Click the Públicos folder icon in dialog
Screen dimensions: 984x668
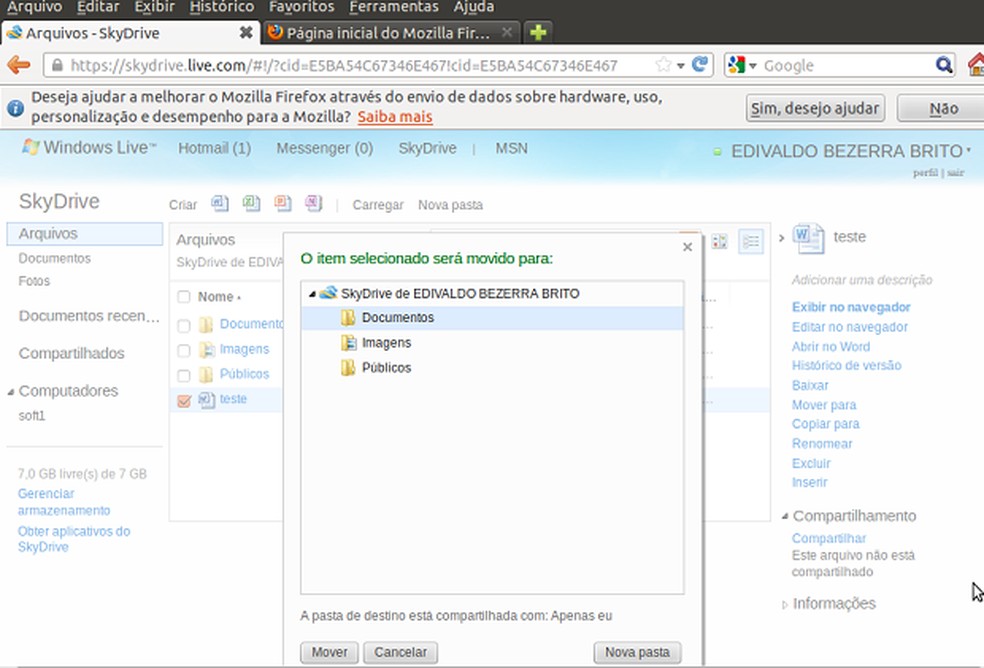(348, 368)
